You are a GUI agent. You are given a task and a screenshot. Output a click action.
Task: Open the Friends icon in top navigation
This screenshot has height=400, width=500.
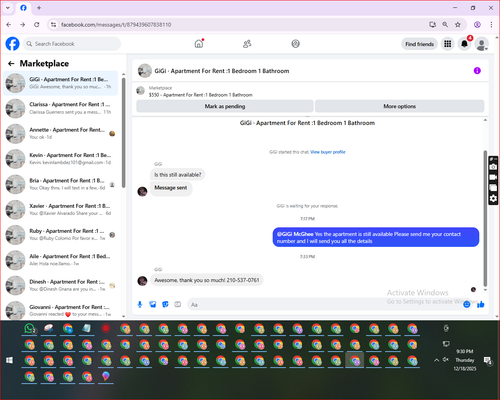[247, 44]
